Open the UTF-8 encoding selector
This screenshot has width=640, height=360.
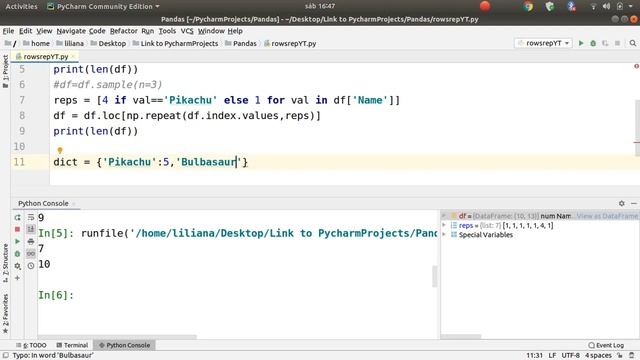click(x=570, y=356)
